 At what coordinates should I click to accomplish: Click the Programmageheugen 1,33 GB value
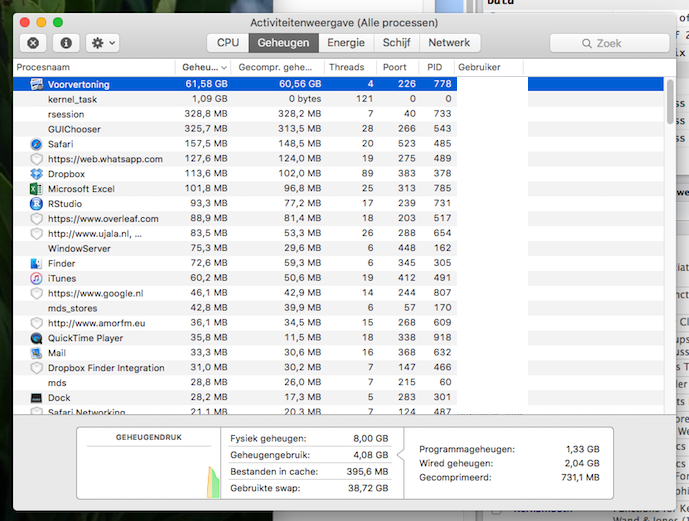pyautogui.click(x=582, y=449)
